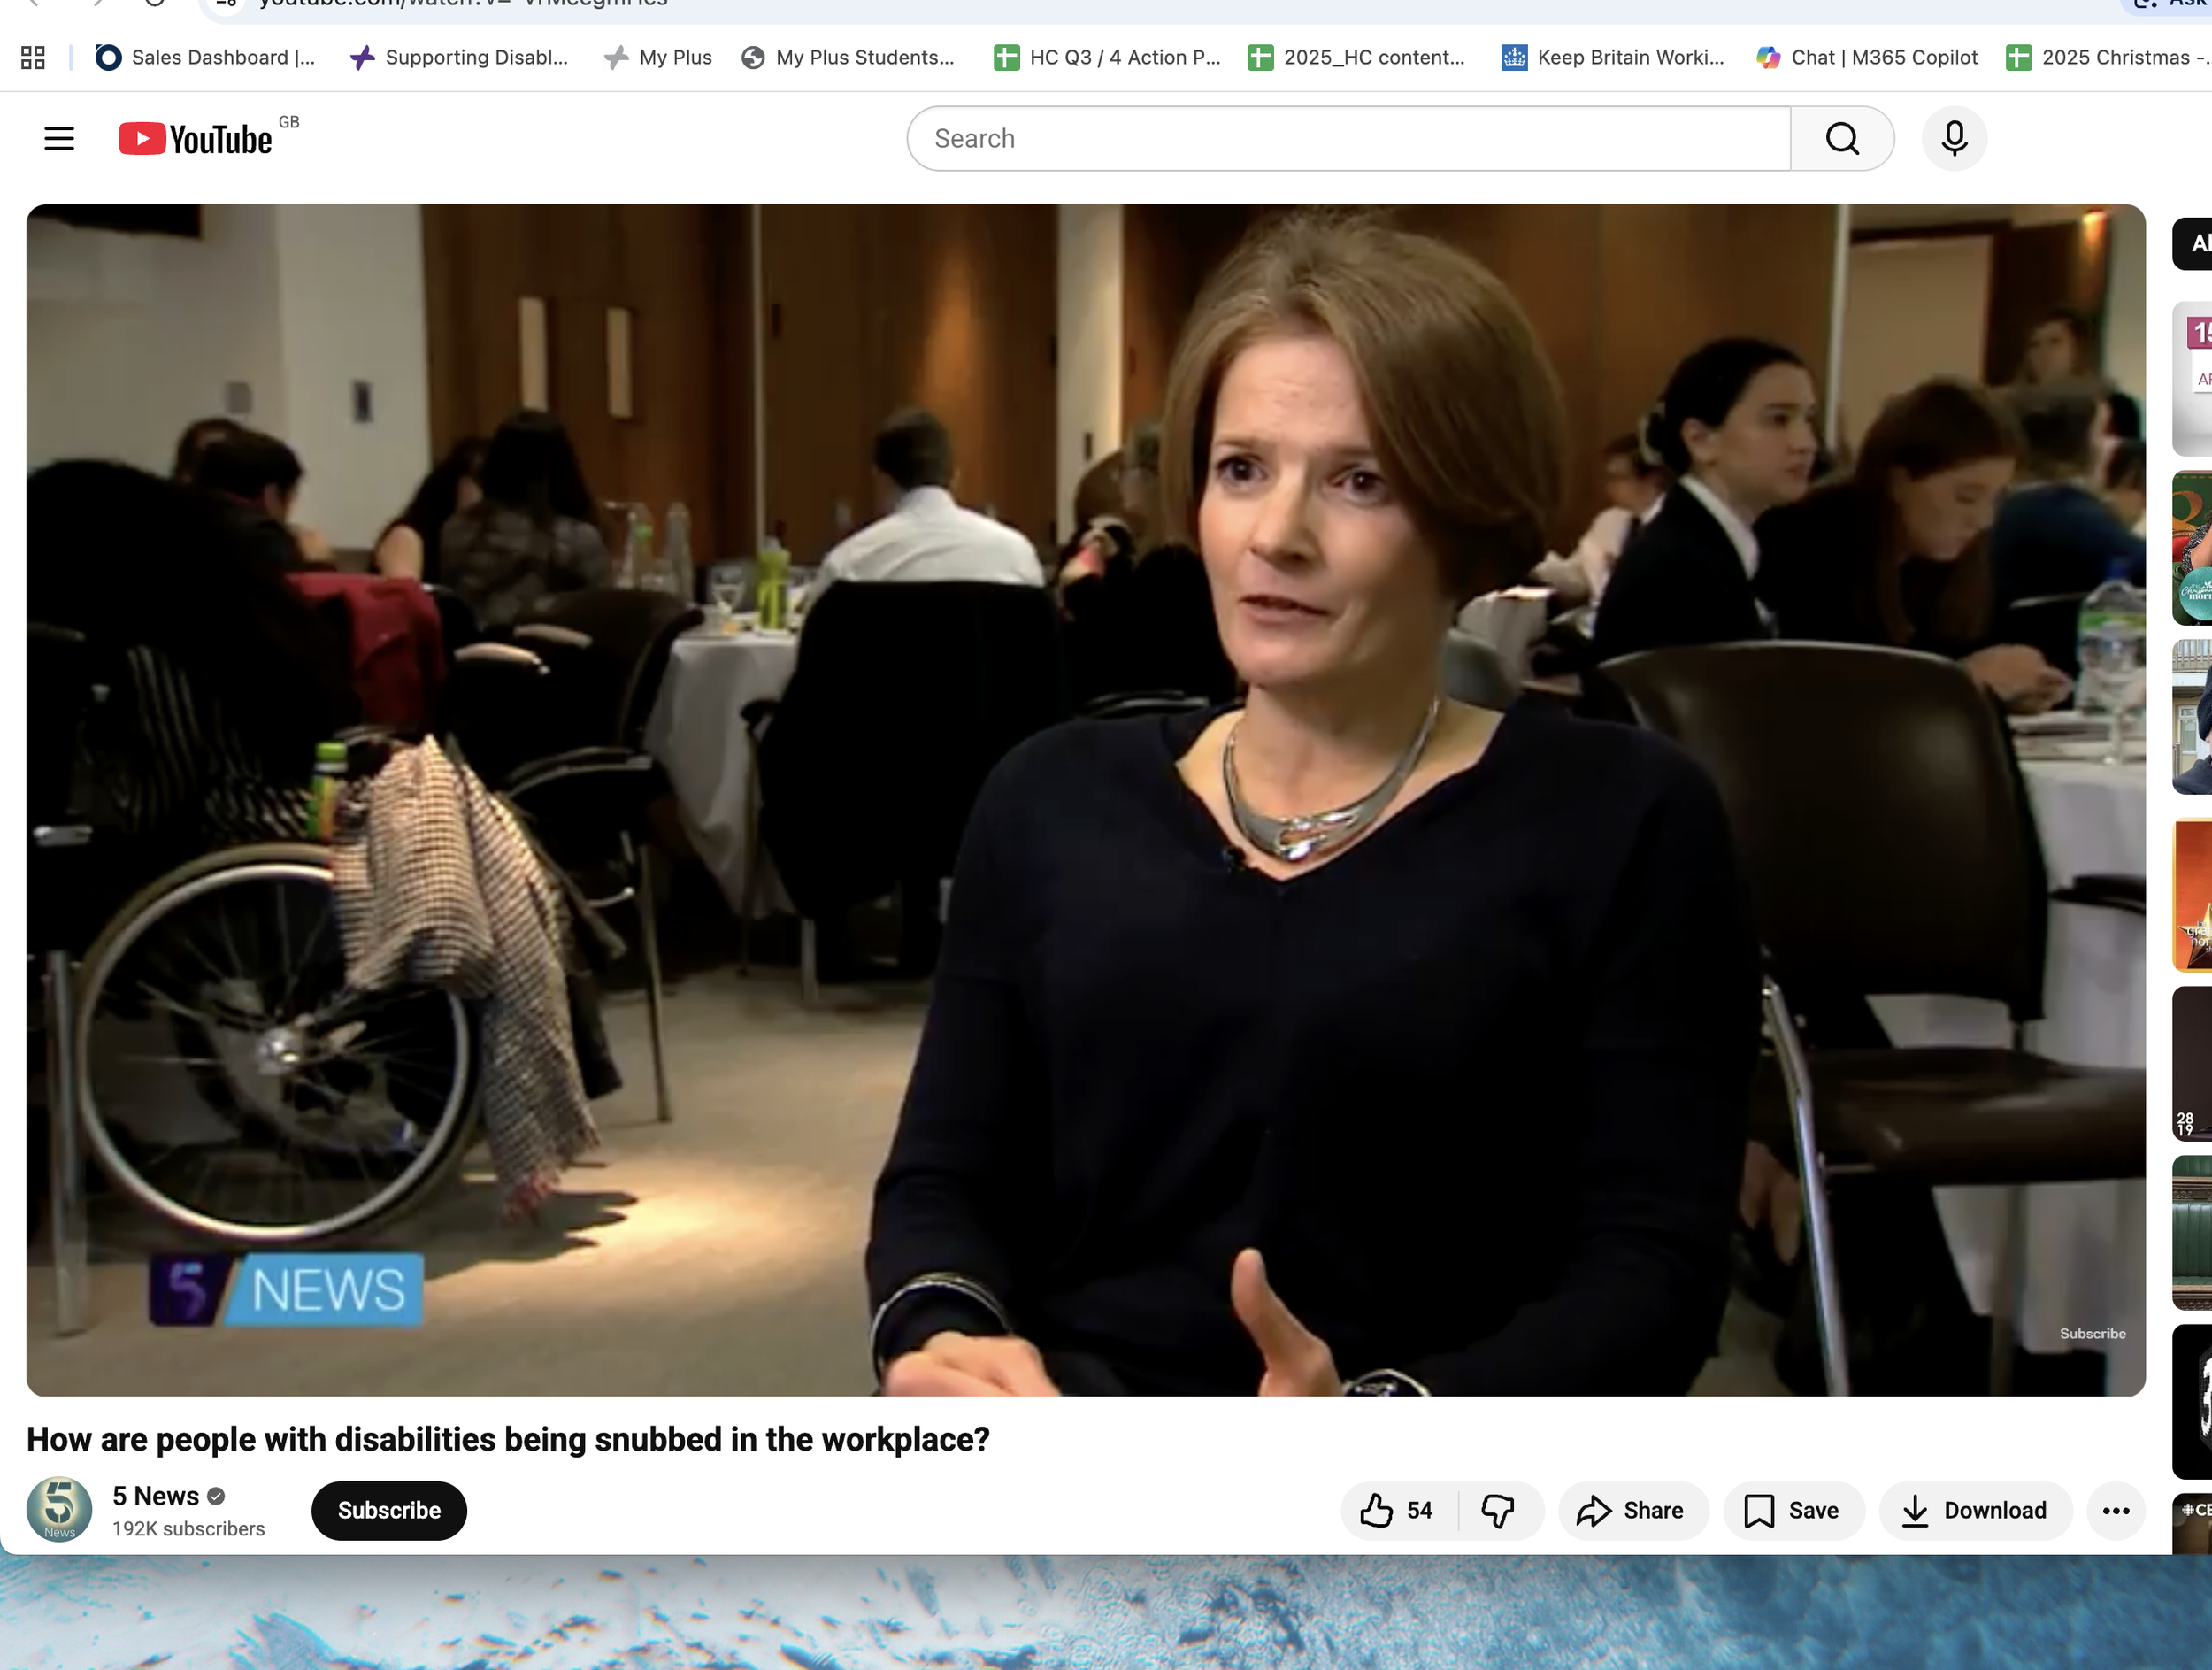Open the My Plus Students... bookmark
The height and width of the screenshot is (1670, 2212).
pyautogui.click(x=848, y=57)
